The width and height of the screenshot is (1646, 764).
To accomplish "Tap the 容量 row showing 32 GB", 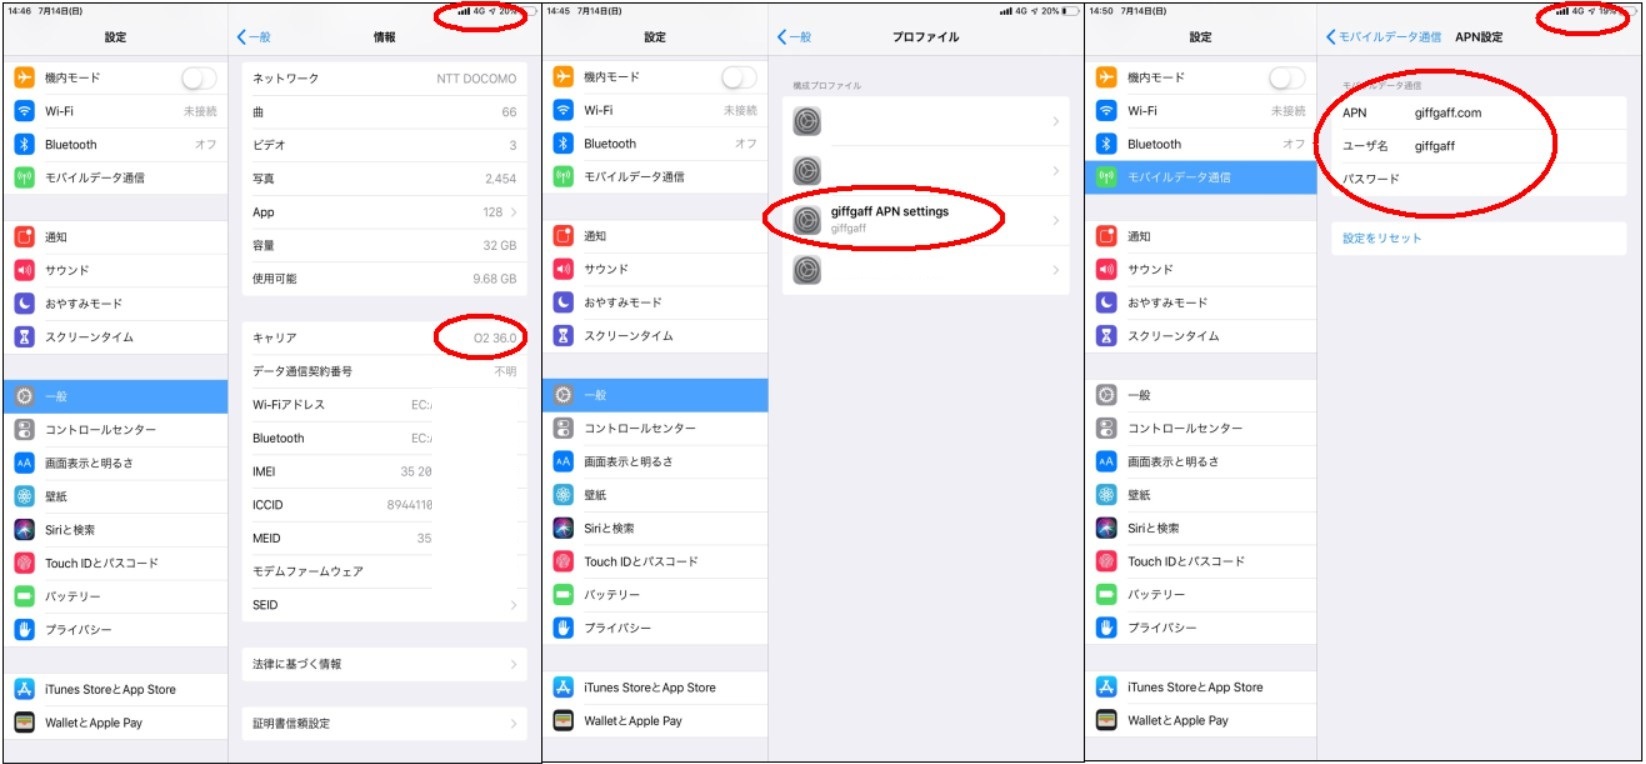I will [x=384, y=245].
